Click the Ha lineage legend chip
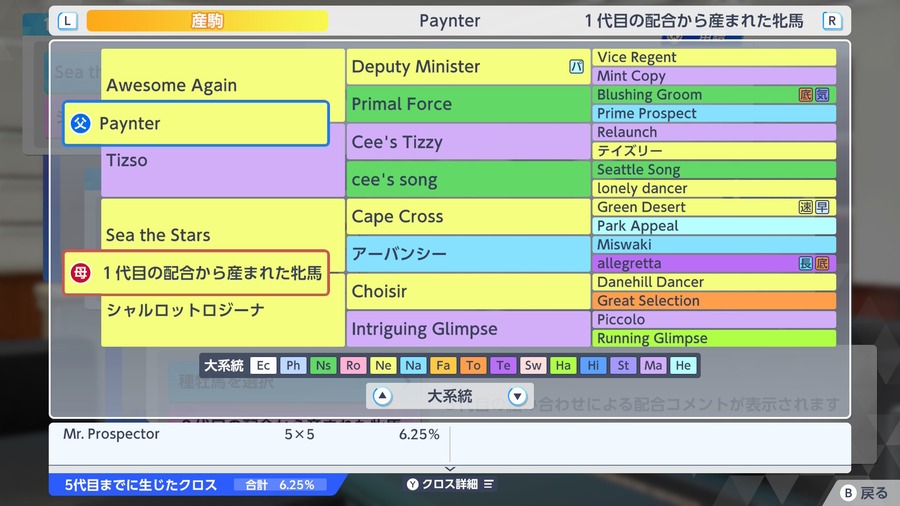The width and height of the screenshot is (900, 506). [563, 365]
